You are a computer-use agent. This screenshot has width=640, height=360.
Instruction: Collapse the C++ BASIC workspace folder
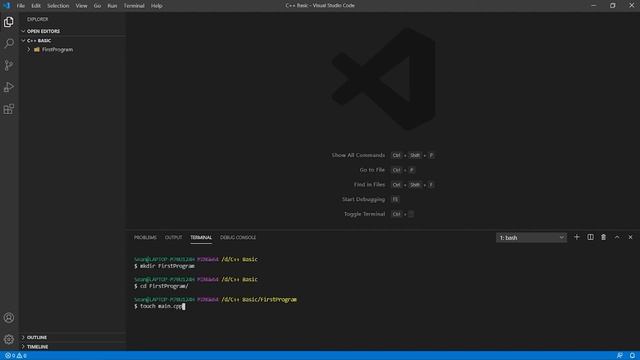[23, 40]
